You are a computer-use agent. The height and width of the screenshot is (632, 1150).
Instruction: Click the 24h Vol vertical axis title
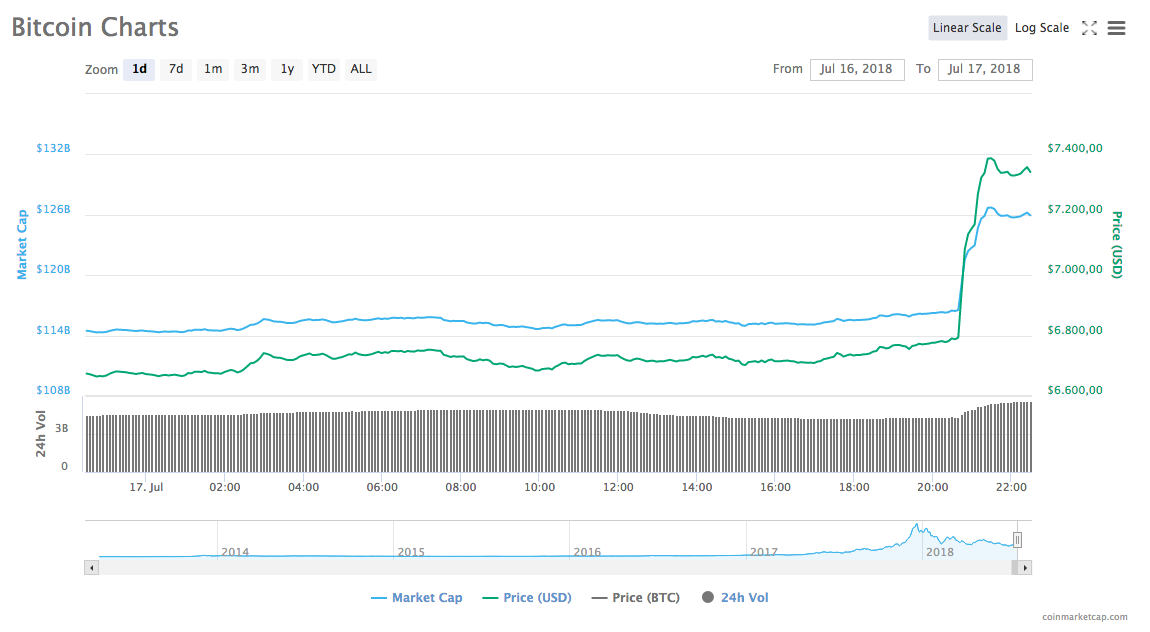click(41, 434)
